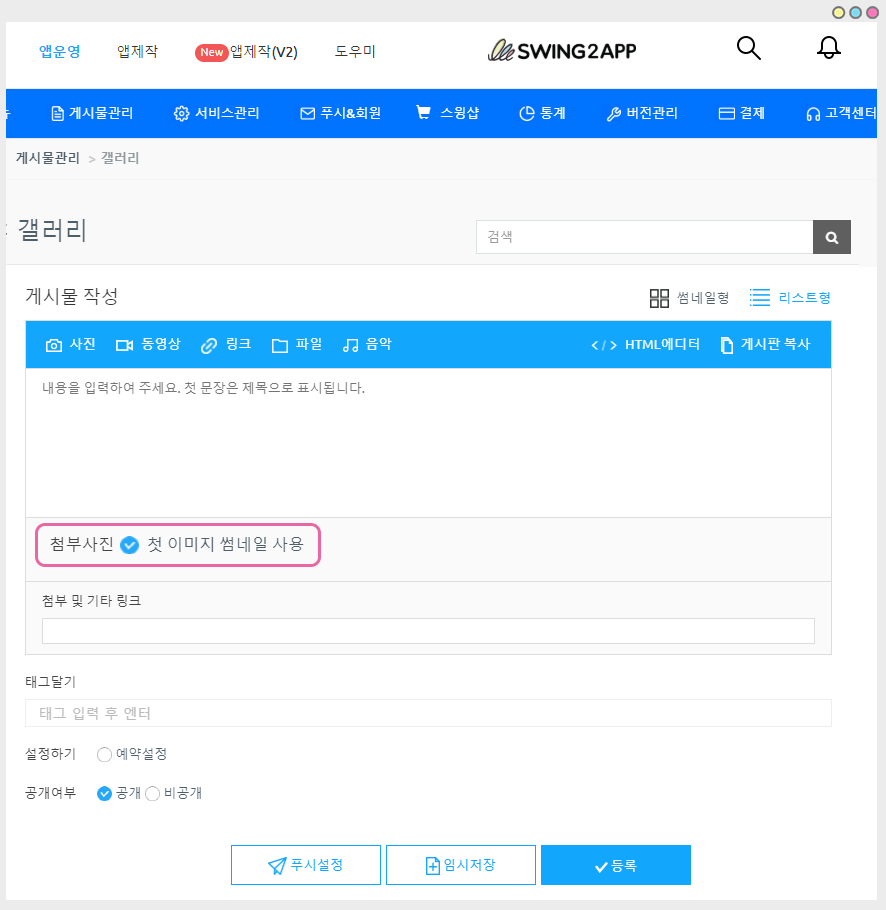
Task: Go to the 앱제작 tab
Action: coord(137,51)
